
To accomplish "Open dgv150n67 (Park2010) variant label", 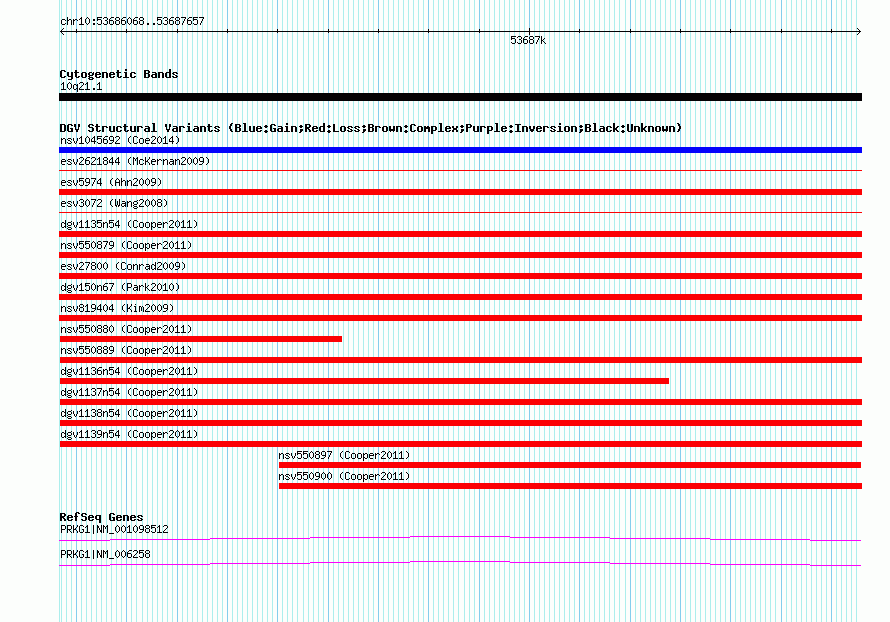I will [x=120, y=287].
